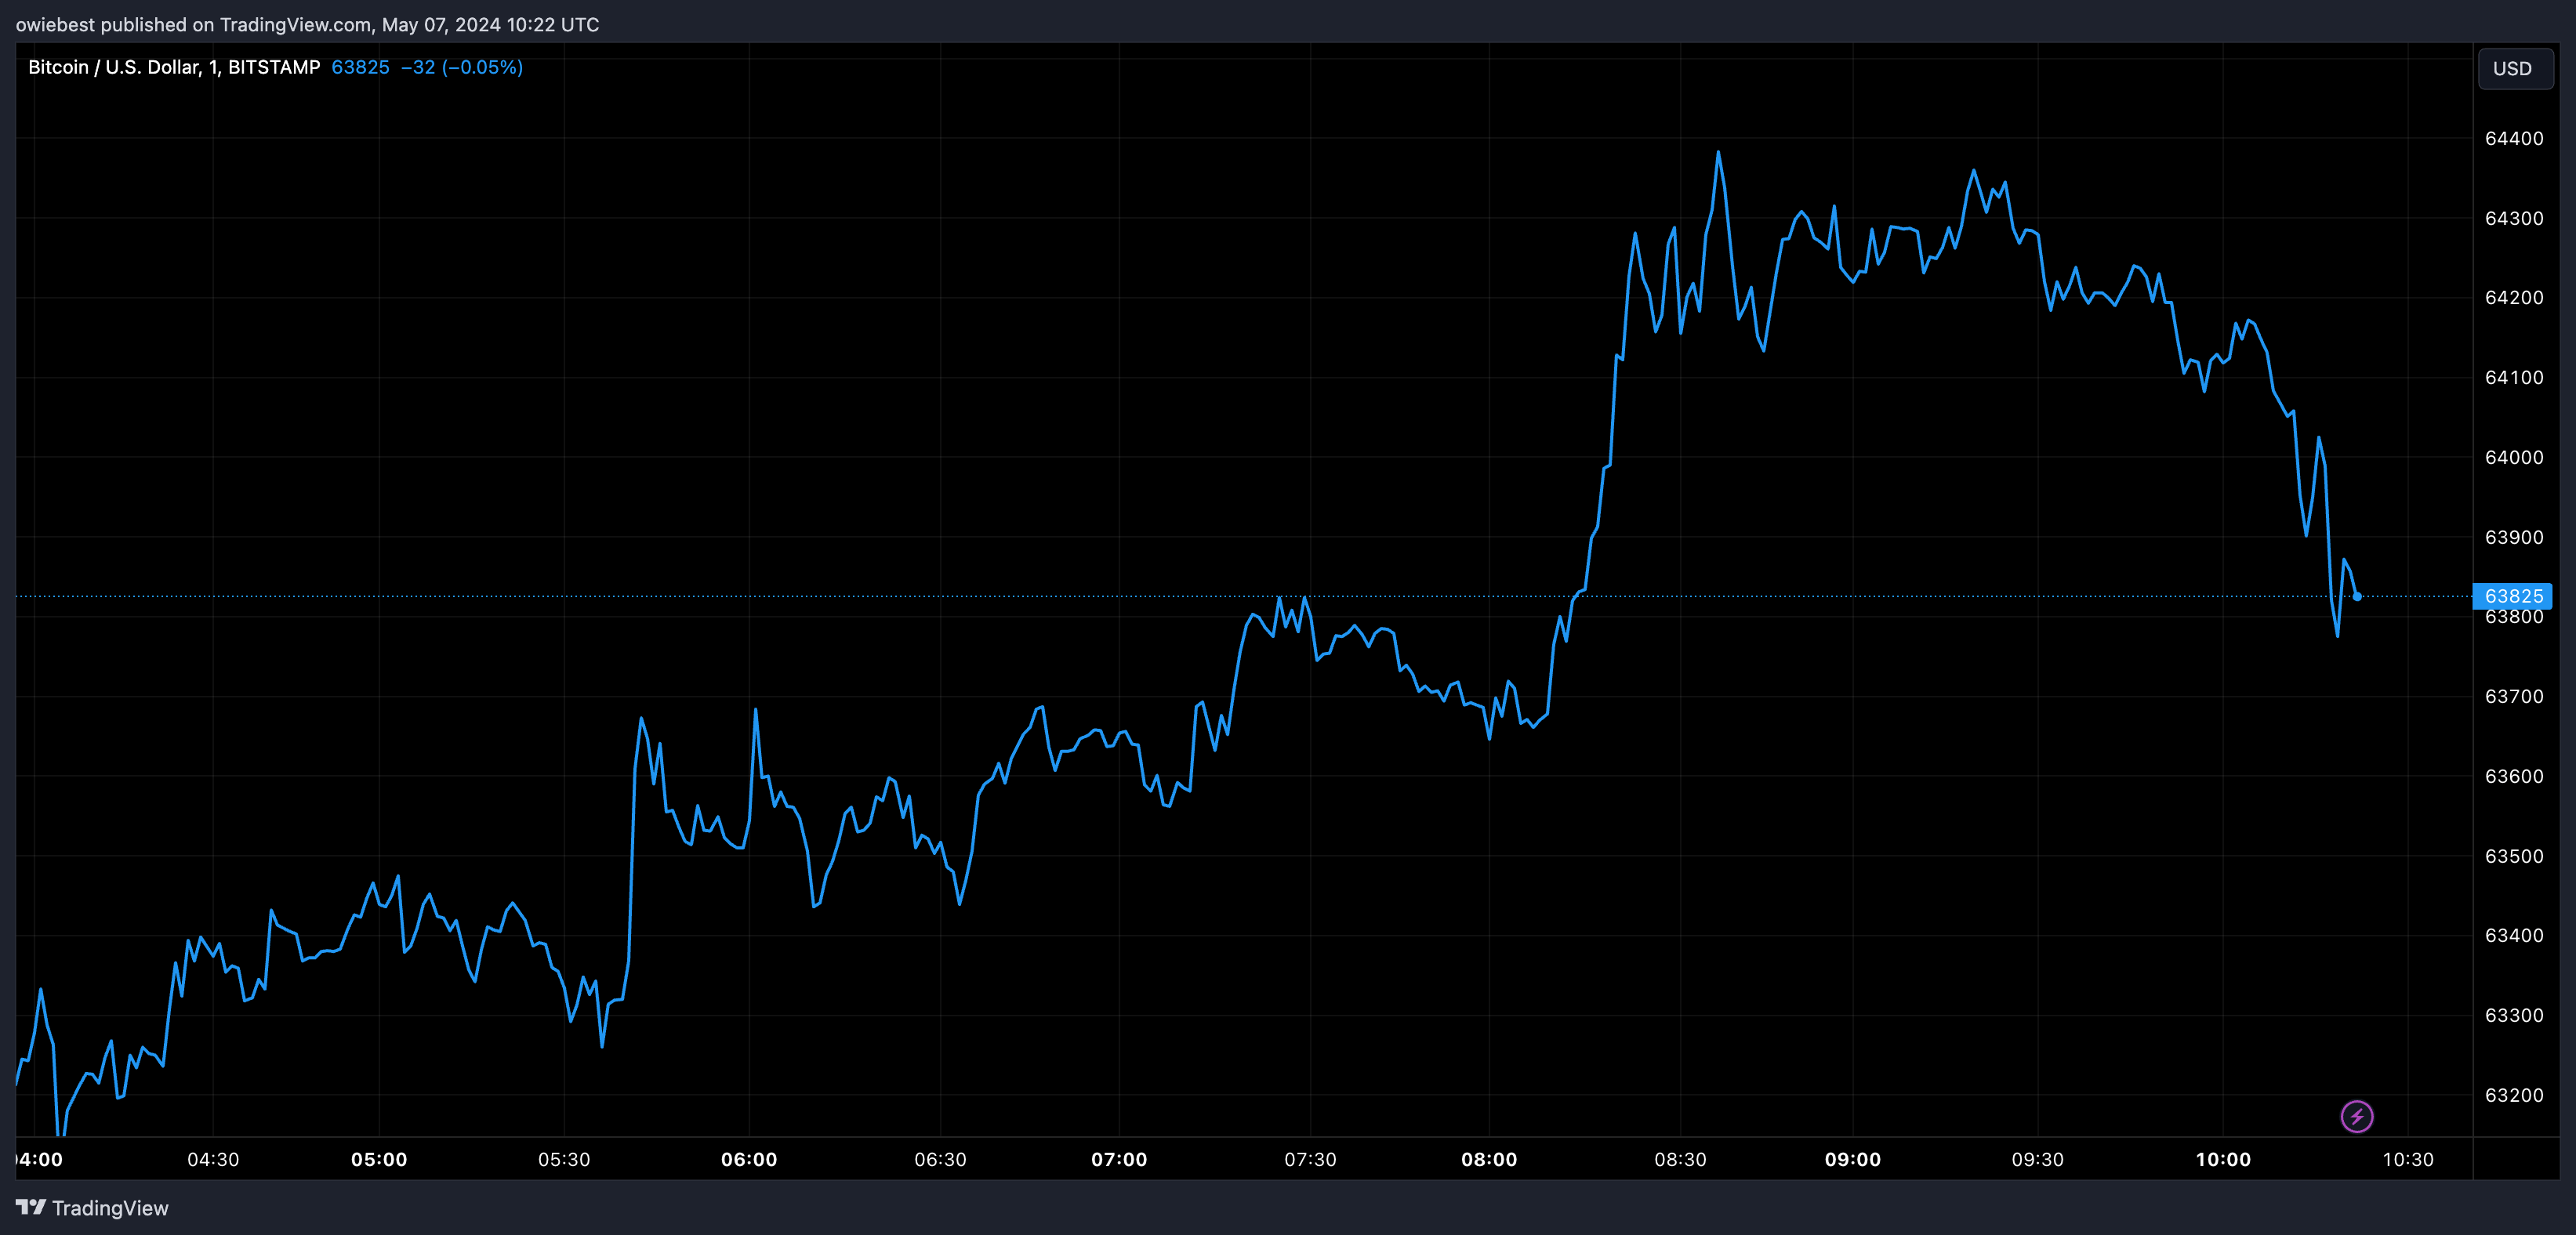
Task: Click the 63200 price axis label
Action: (2514, 1095)
